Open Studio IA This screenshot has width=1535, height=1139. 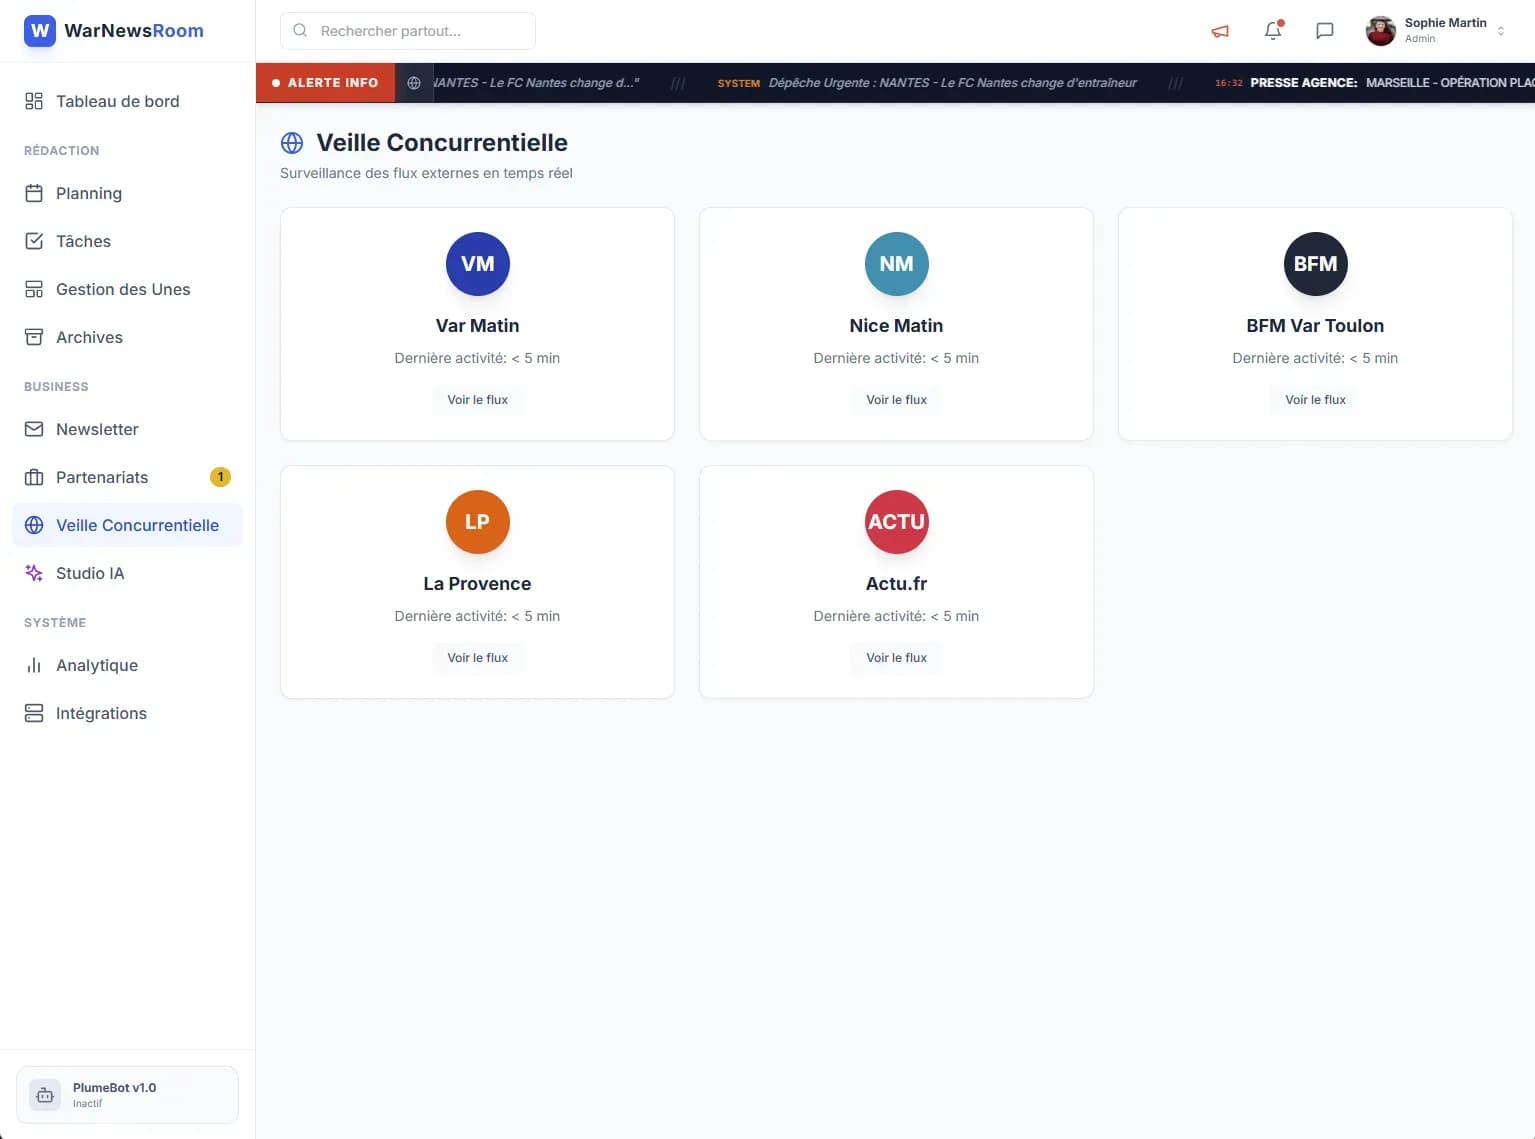(127, 573)
